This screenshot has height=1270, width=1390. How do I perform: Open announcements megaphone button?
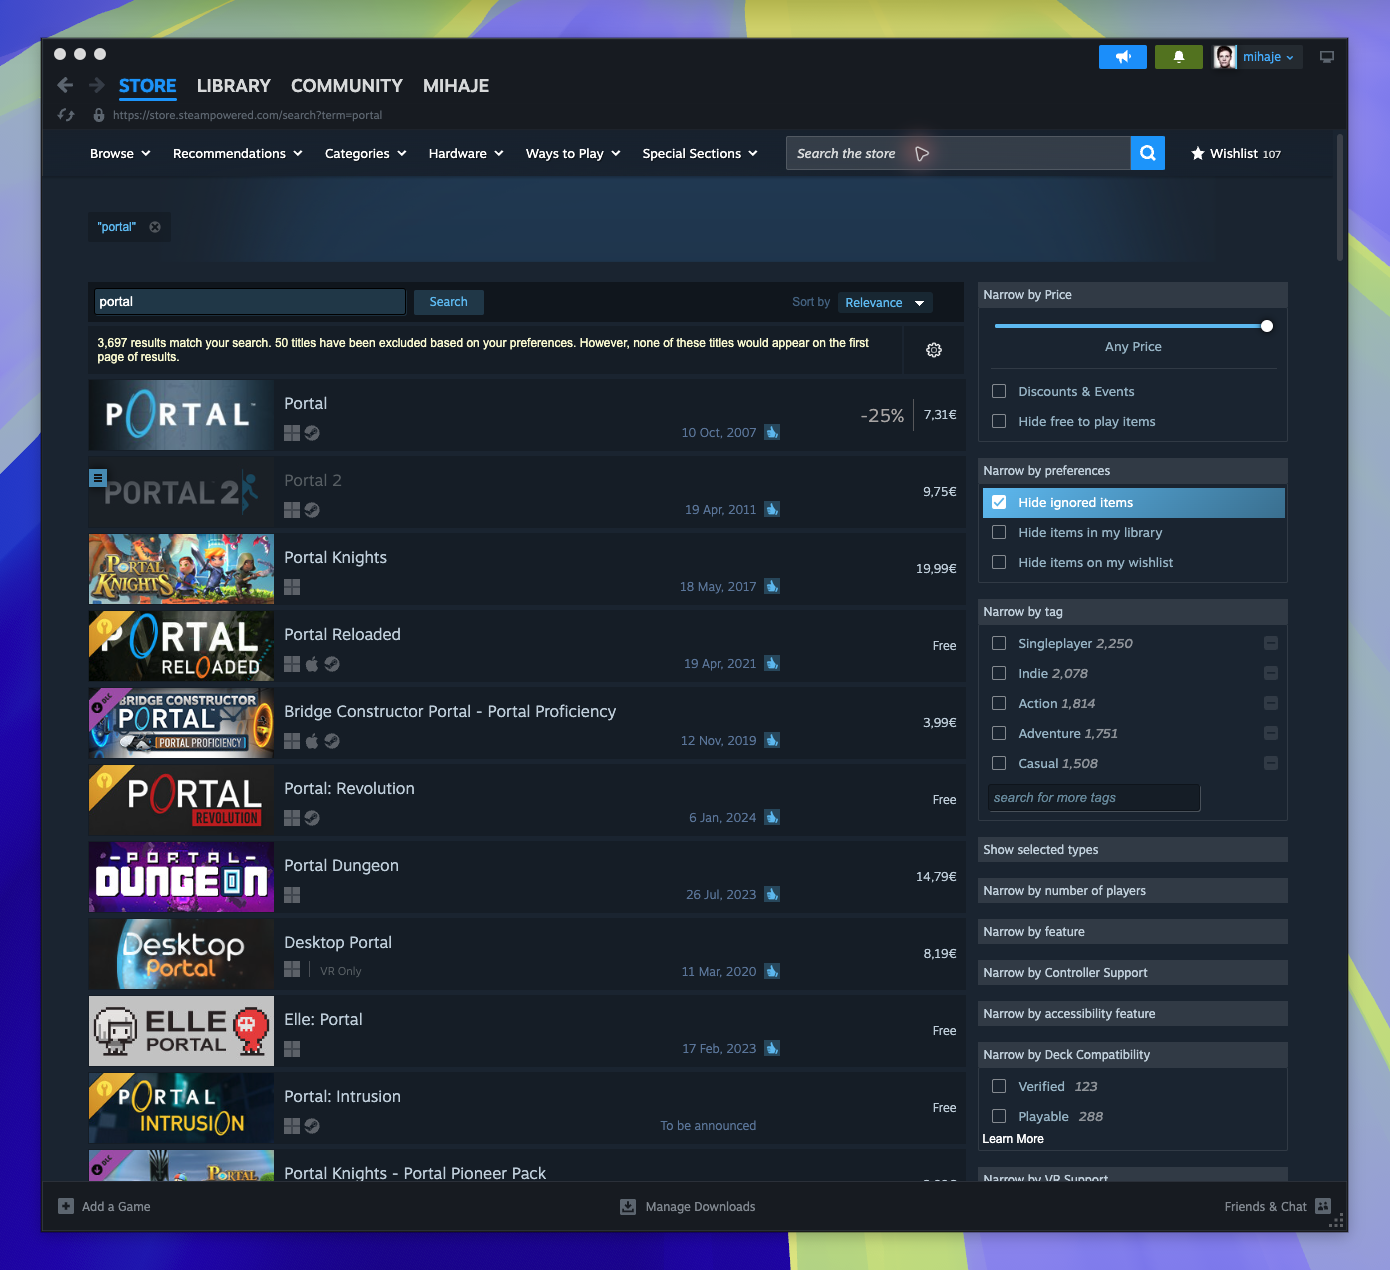(x=1123, y=57)
